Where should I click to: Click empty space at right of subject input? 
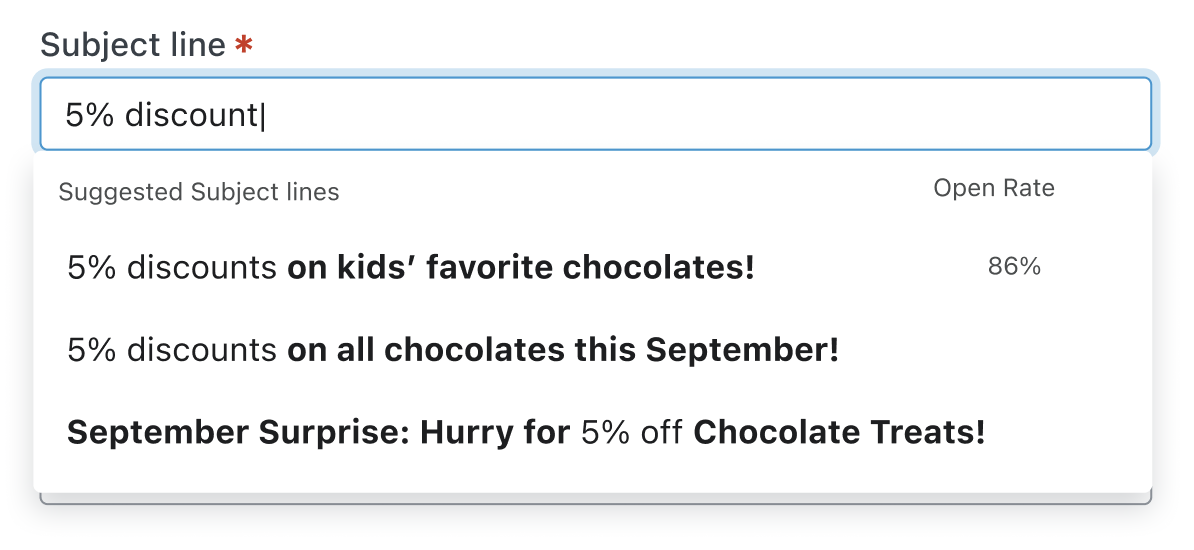[800, 114]
